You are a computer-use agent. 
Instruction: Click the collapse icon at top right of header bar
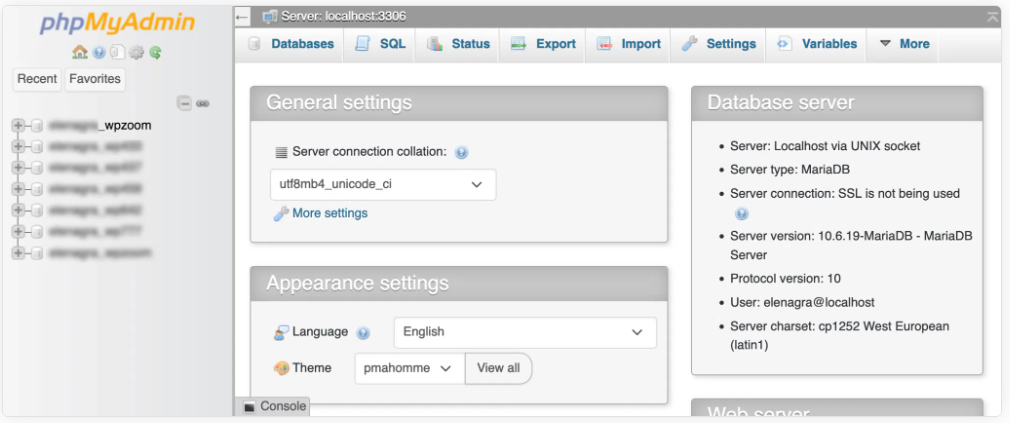[992, 17]
